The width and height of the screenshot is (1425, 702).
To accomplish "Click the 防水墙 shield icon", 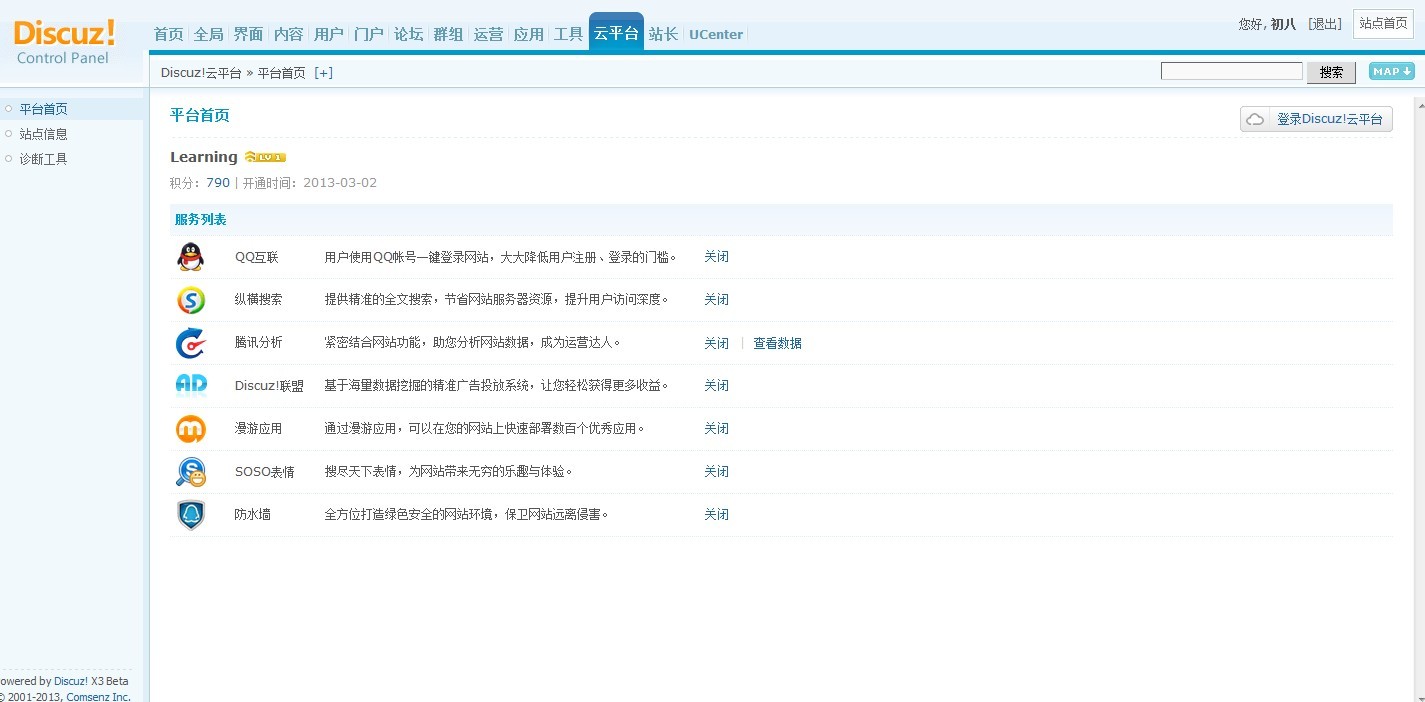I will pos(191,515).
